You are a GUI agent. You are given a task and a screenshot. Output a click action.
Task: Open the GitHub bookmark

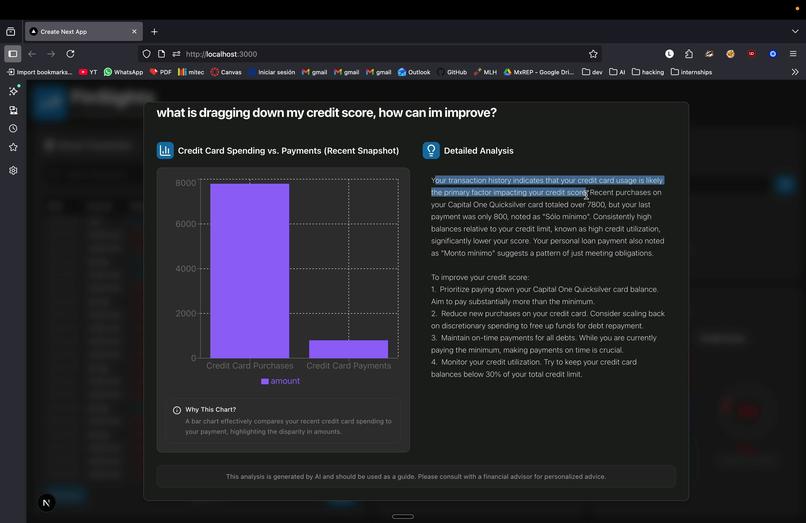tap(452, 73)
